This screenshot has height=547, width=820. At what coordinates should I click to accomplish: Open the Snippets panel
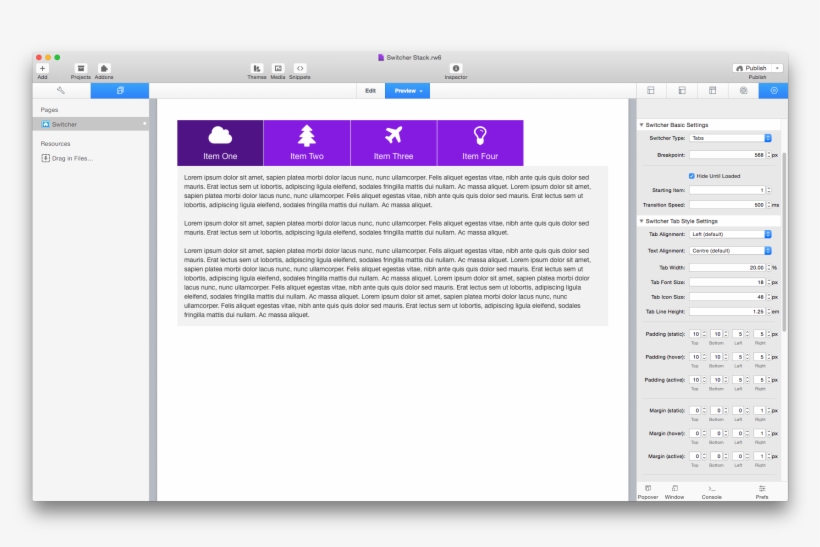[300, 68]
